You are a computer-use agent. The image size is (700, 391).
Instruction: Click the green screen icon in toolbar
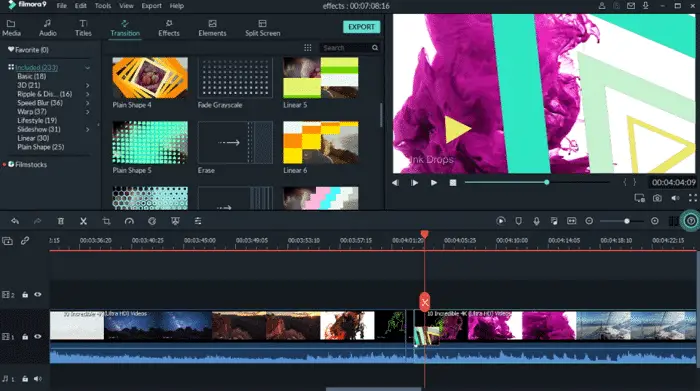point(175,221)
